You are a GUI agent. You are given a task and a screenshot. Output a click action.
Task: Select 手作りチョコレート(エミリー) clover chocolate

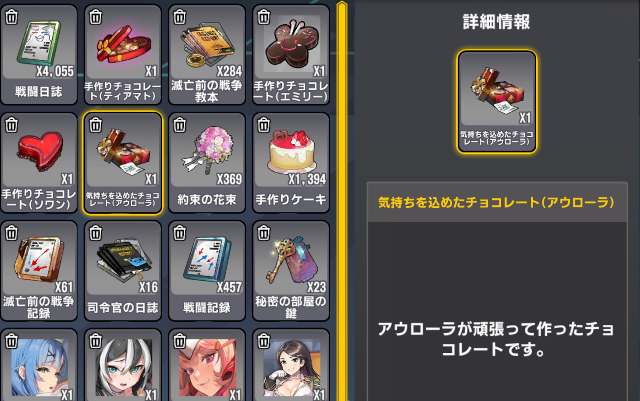(291, 54)
